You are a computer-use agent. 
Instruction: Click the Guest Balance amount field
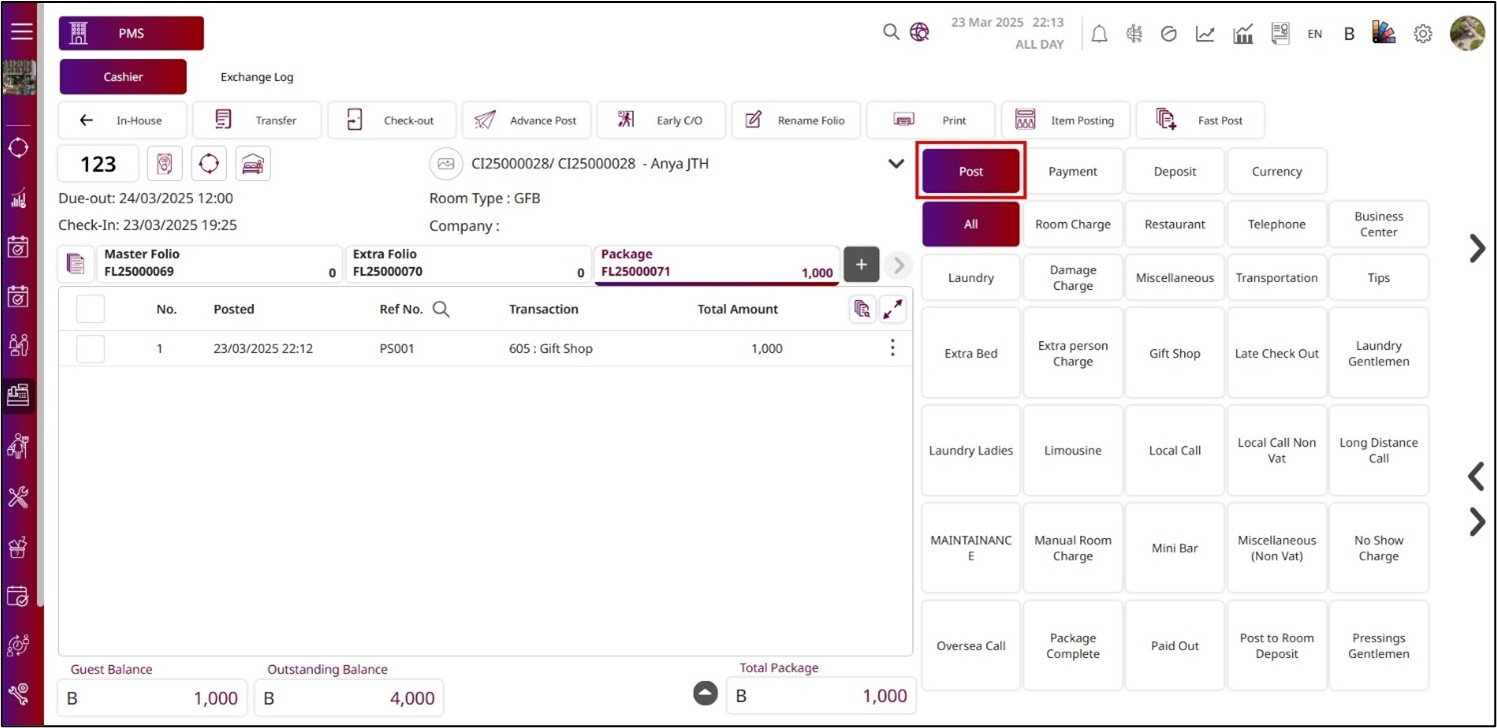(x=152, y=698)
